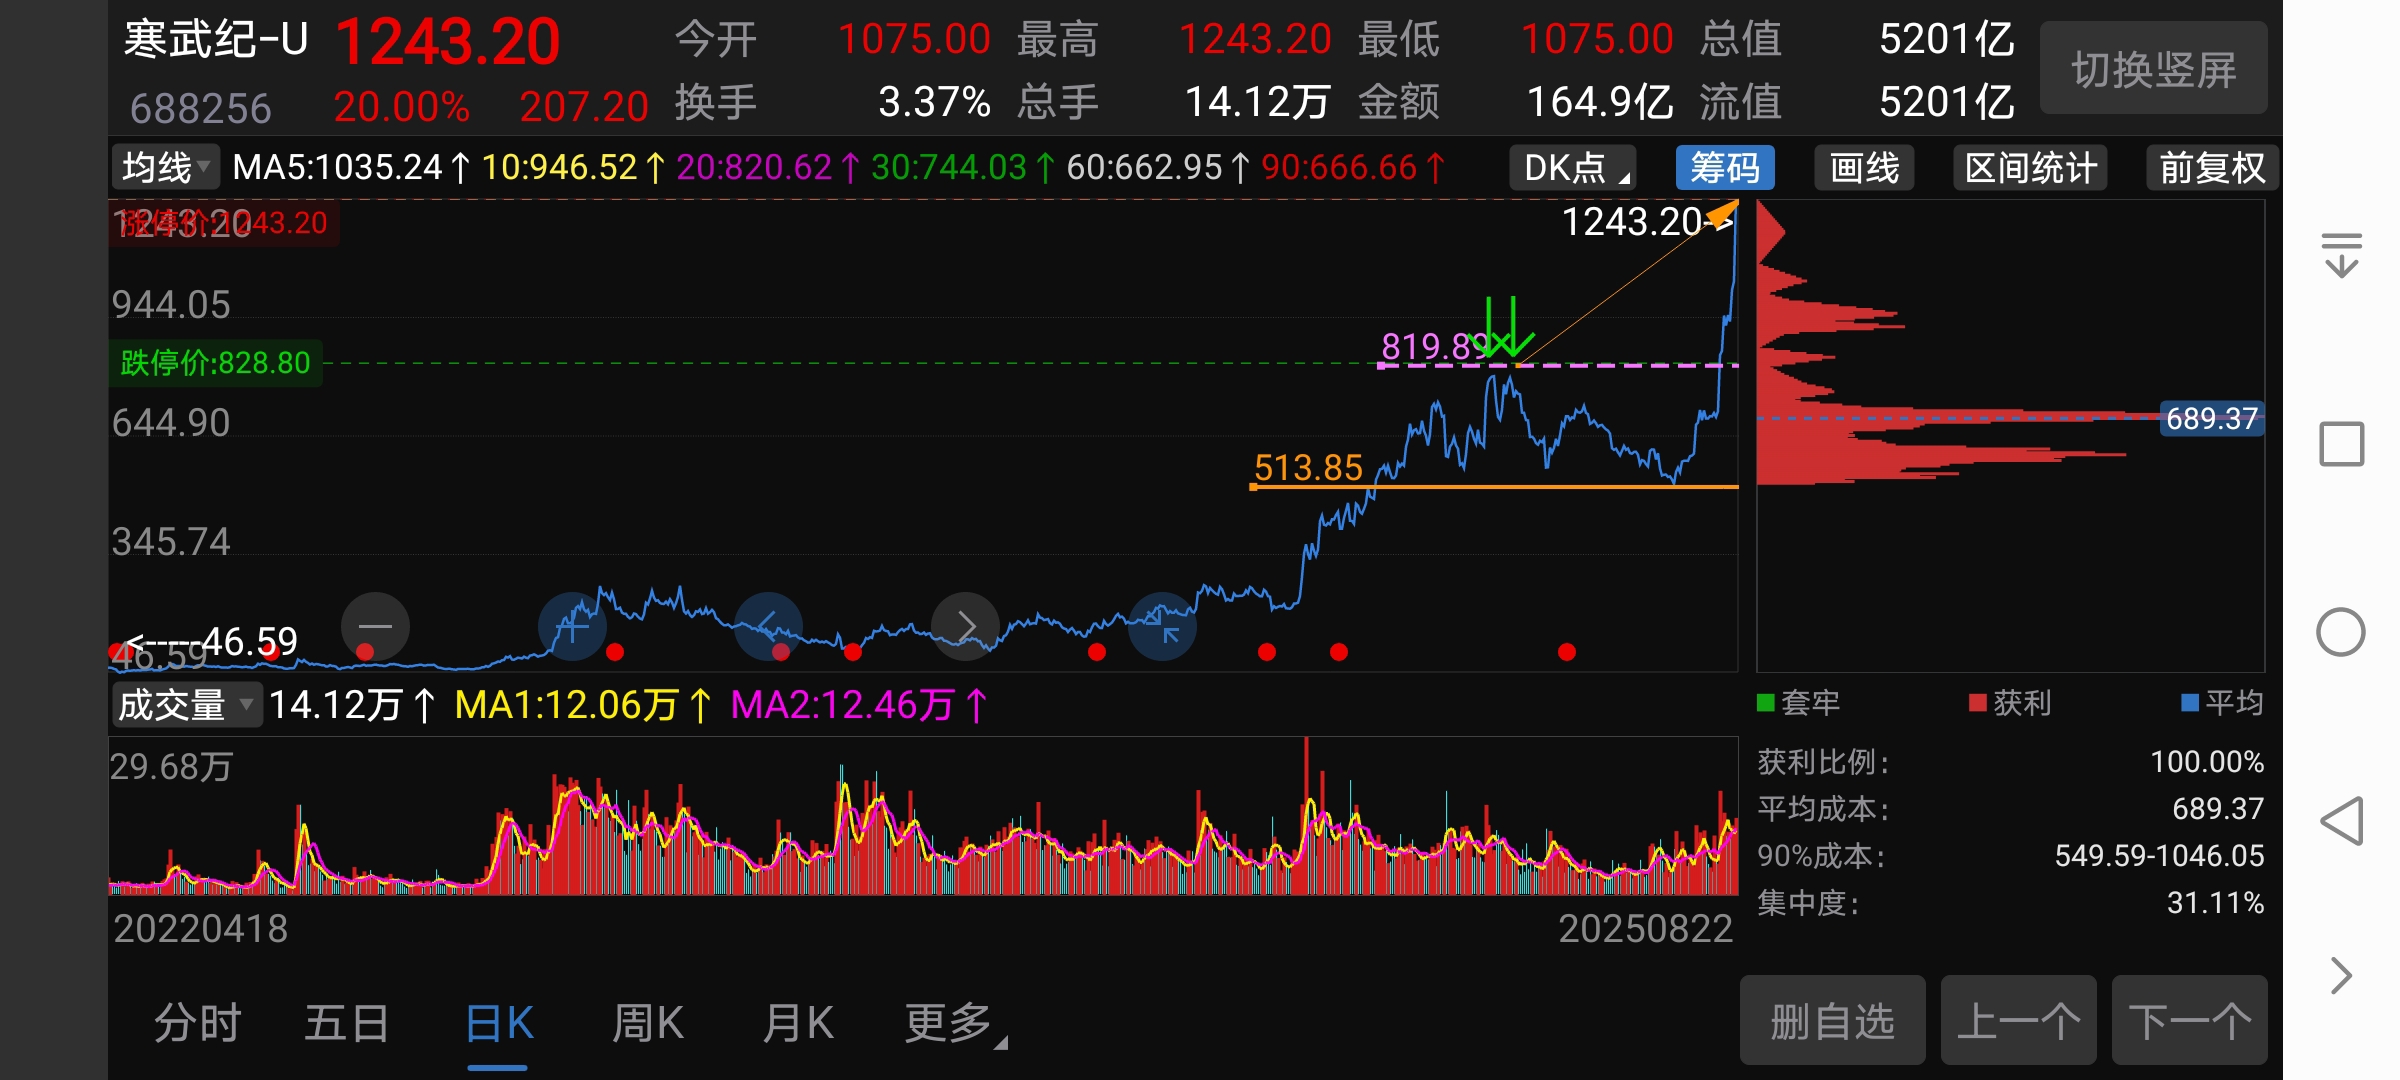The width and height of the screenshot is (2400, 1080).
Task: Change the 前复权 price adjustment setting
Action: coord(2212,167)
